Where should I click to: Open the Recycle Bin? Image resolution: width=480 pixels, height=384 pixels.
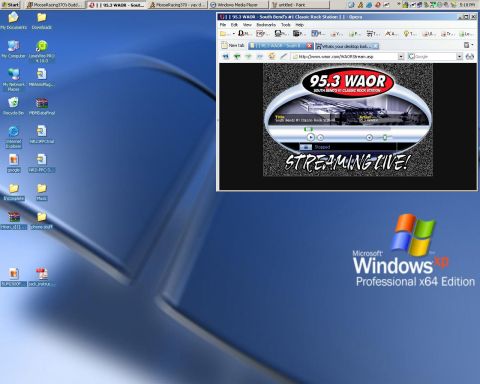pos(13,106)
